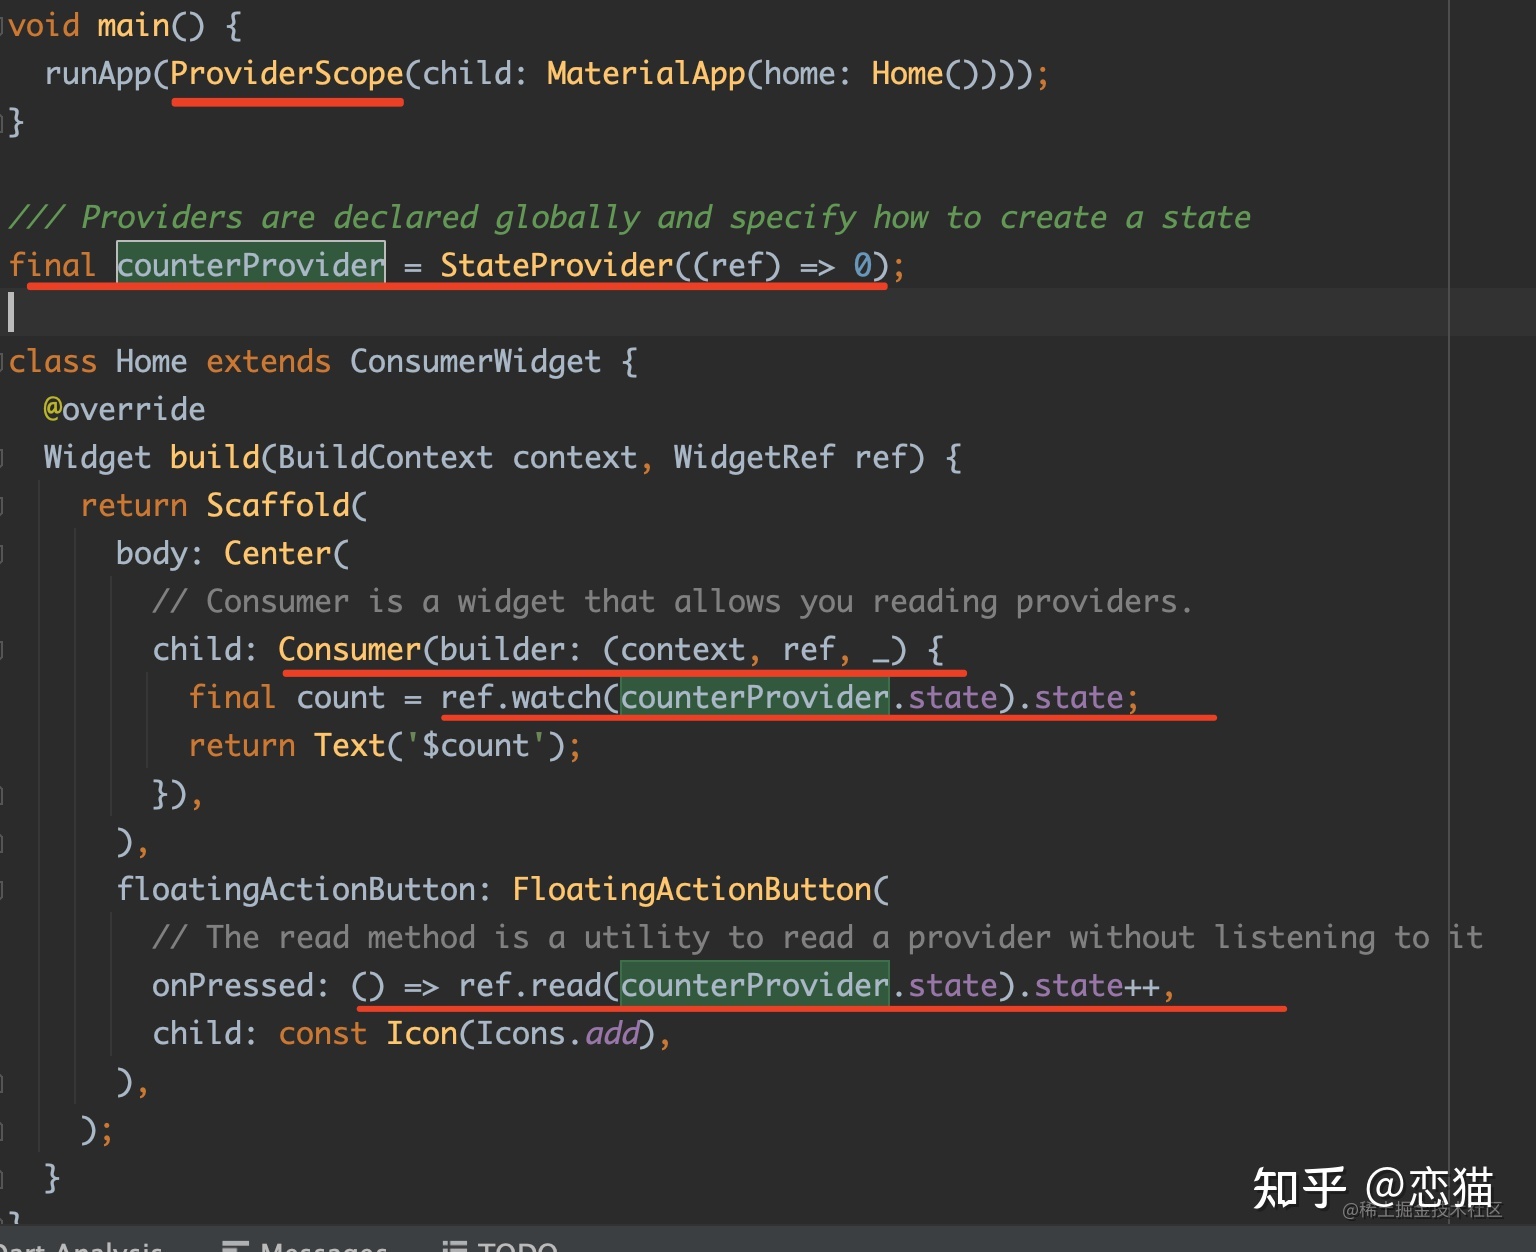Image resolution: width=1536 pixels, height=1252 pixels.
Task: Click the TODO list icon
Action: [454, 1246]
